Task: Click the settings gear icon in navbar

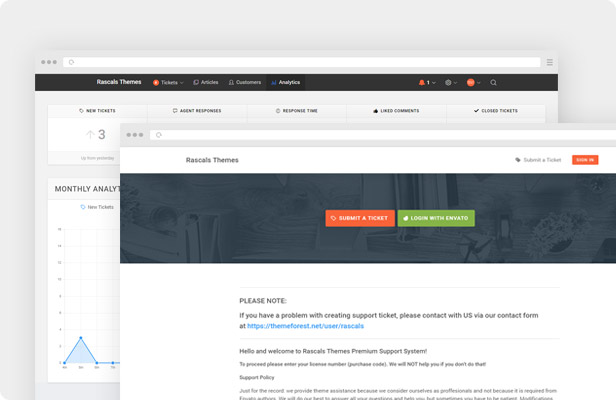Action: (447, 83)
